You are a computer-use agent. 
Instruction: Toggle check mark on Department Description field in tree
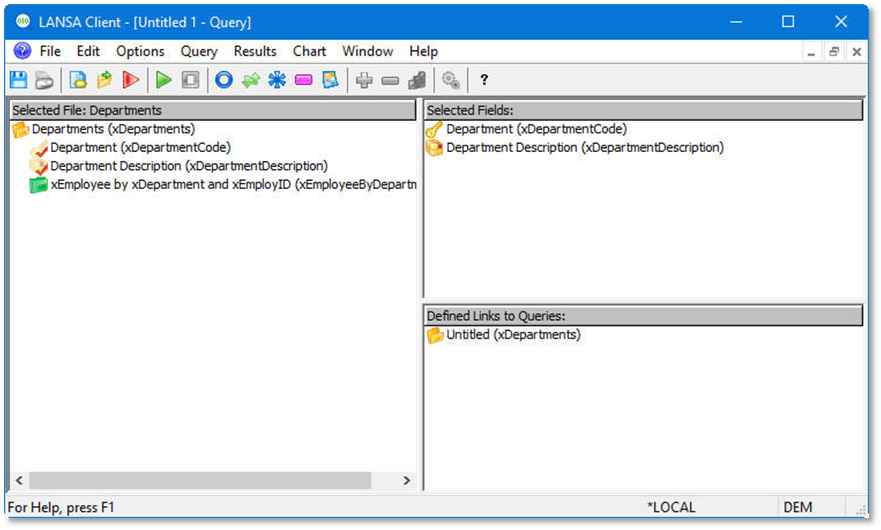coord(38,166)
